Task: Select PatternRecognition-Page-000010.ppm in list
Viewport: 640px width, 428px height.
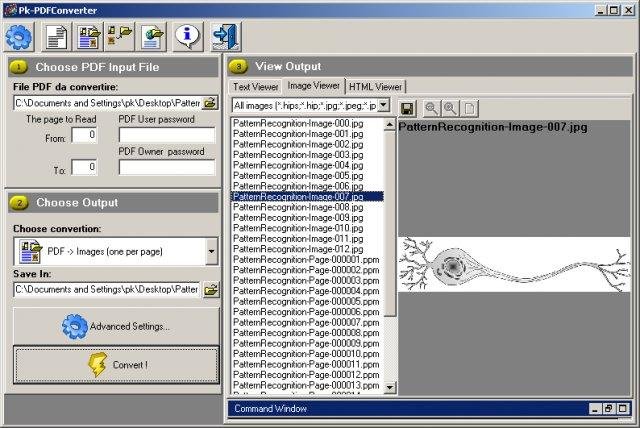Action: [307, 354]
